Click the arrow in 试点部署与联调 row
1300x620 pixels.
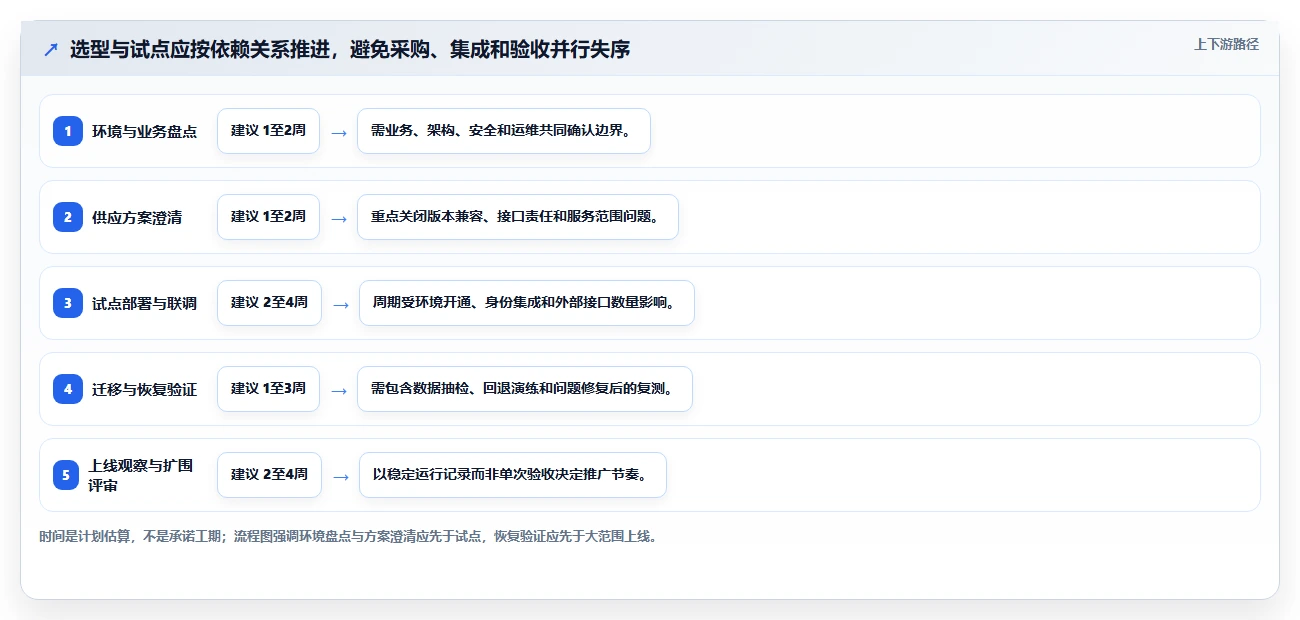(x=341, y=304)
